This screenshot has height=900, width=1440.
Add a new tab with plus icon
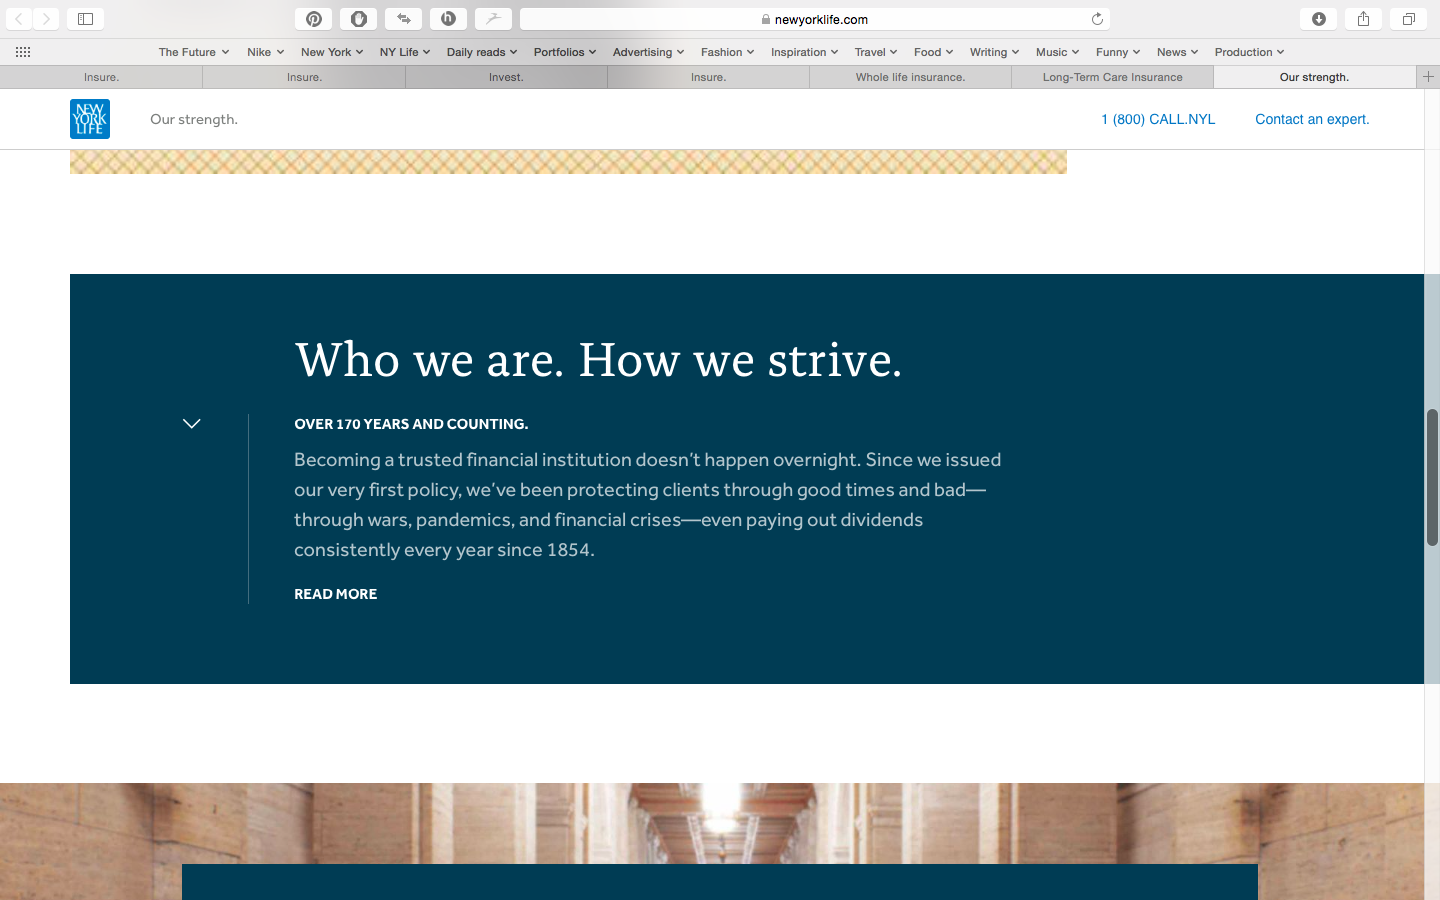click(x=1428, y=77)
